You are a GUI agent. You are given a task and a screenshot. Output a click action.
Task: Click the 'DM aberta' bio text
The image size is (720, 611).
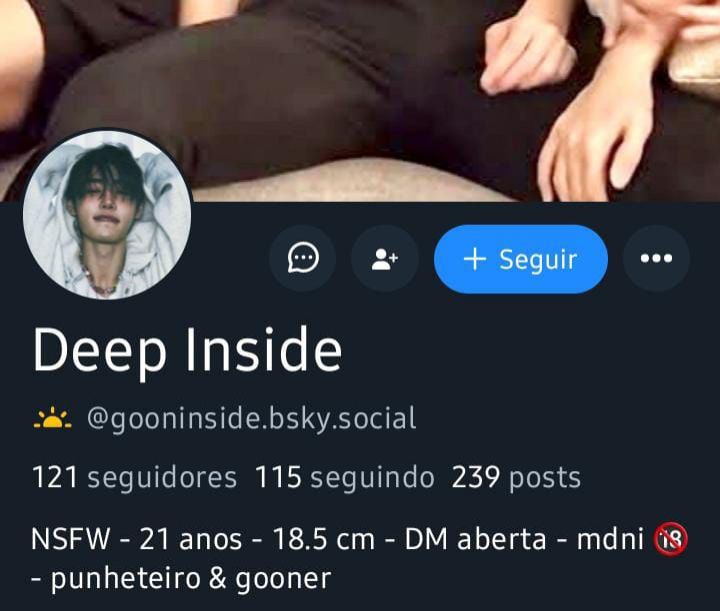coord(475,539)
